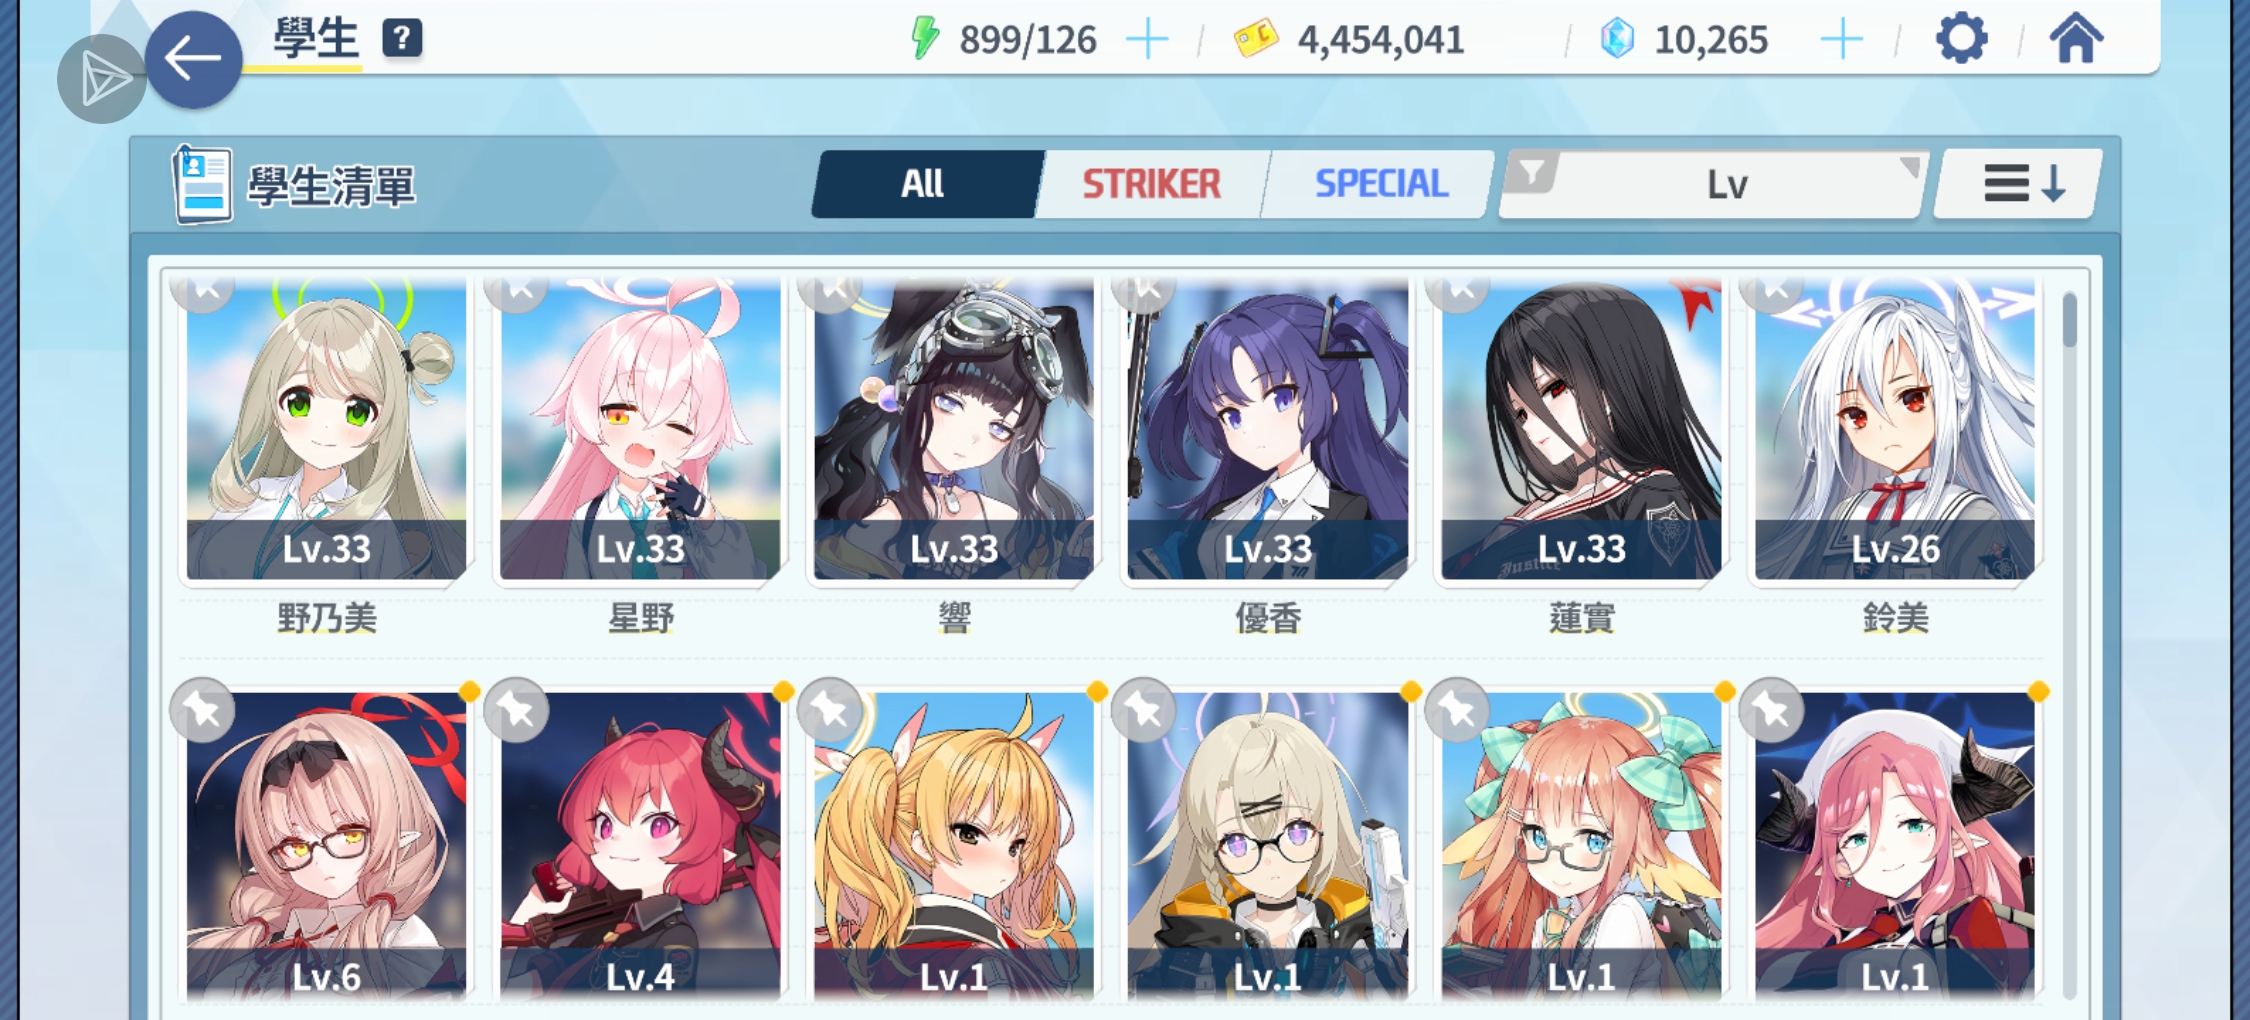Switch to the STRIKER tab

click(1151, 184)
